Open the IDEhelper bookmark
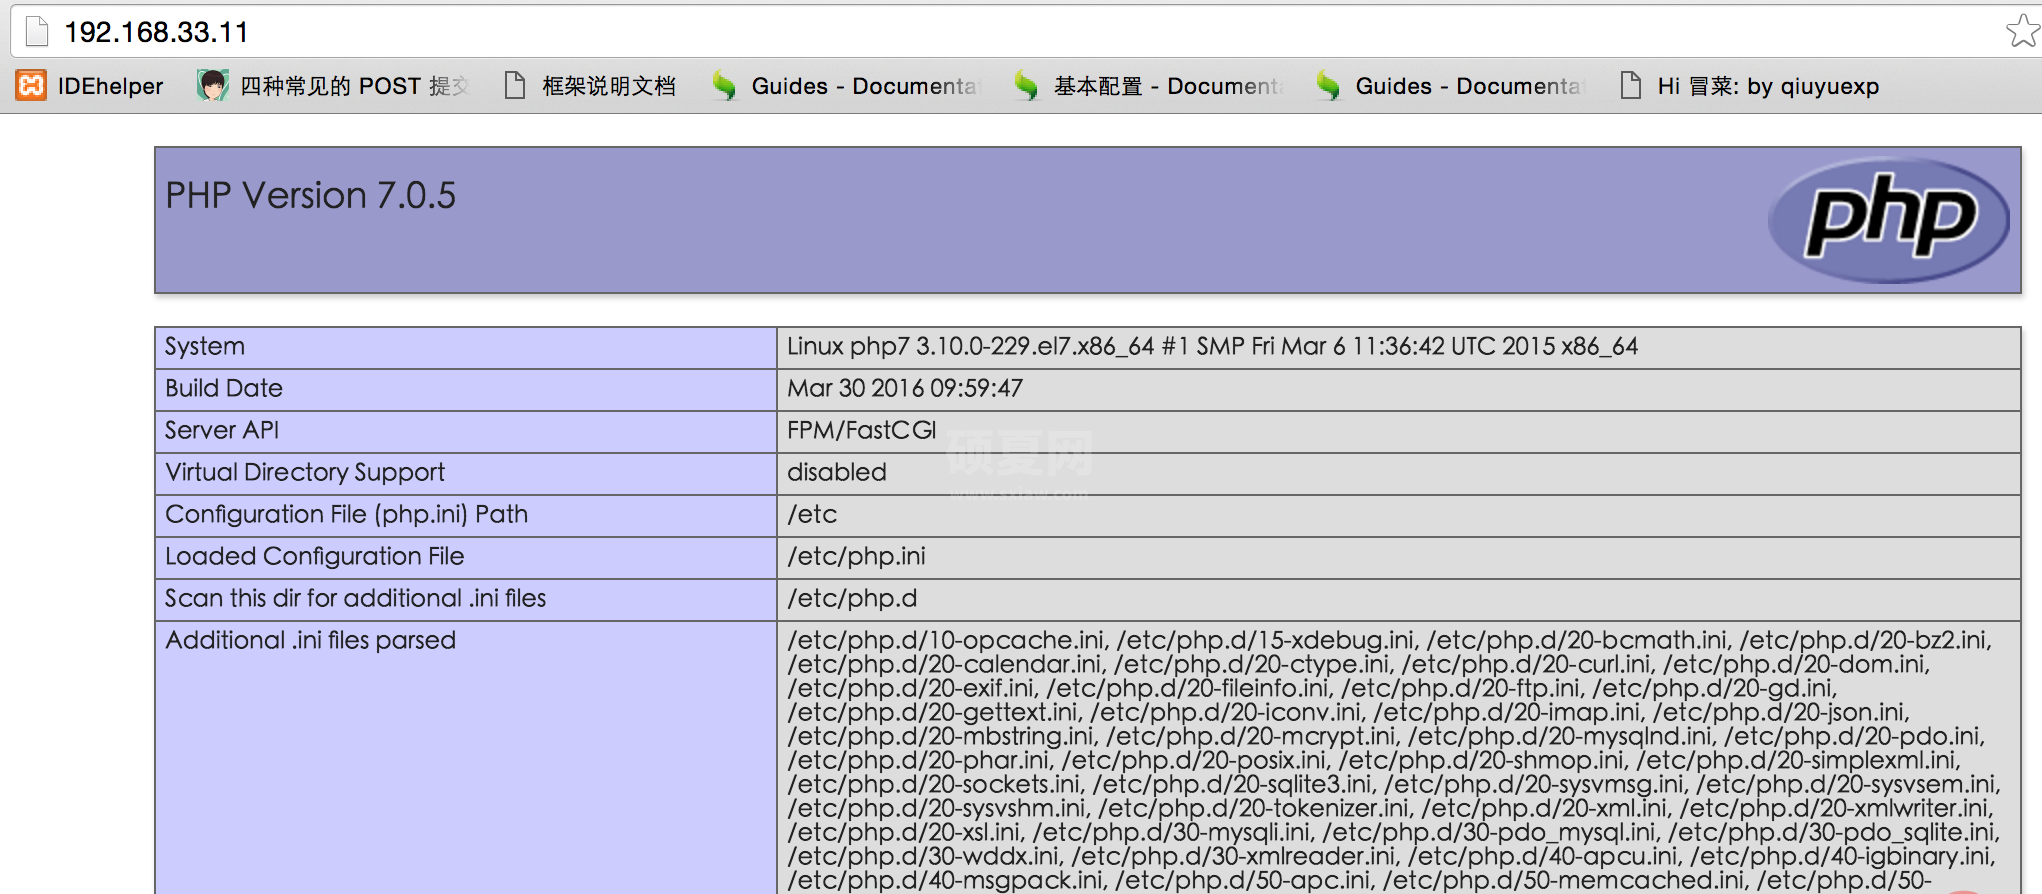Viewport: 2042px width, 894px height. (110, 86)
